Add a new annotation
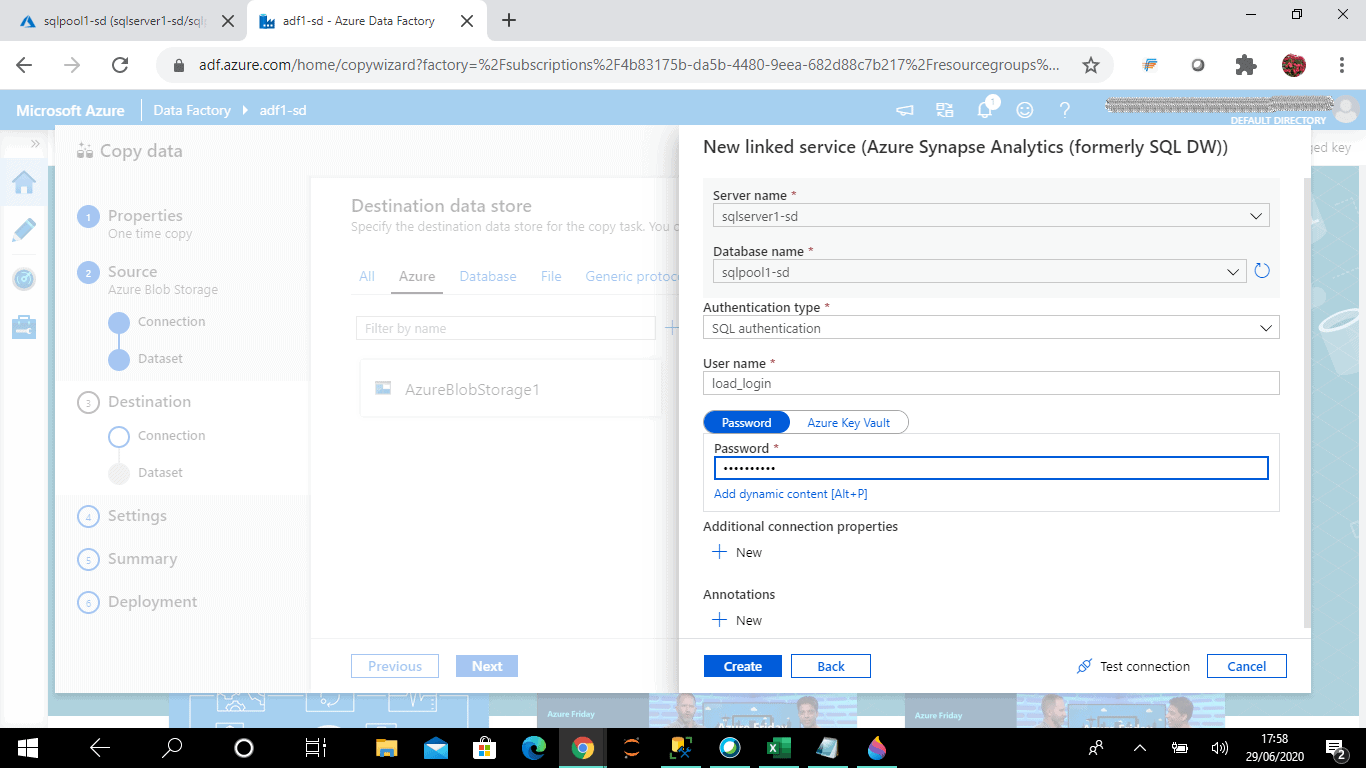The width and height of the screenshot is (1366, 768). 737,620
